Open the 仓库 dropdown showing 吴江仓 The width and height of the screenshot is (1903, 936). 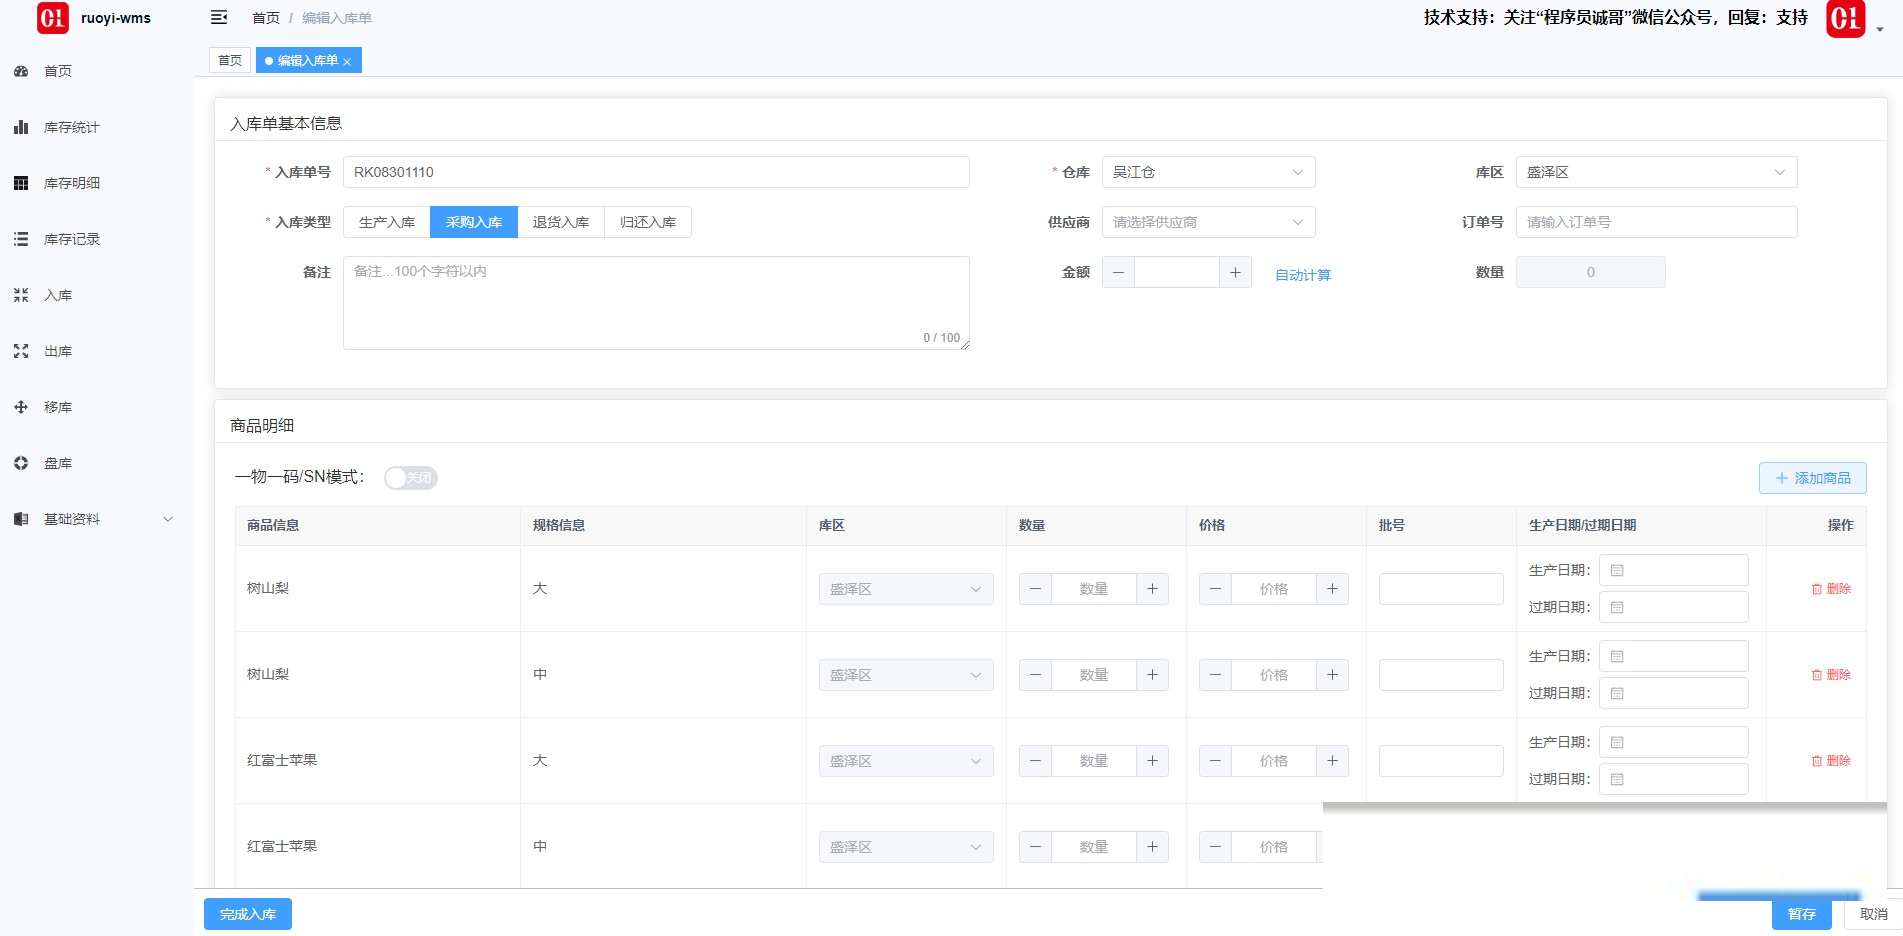(1208, 172)
